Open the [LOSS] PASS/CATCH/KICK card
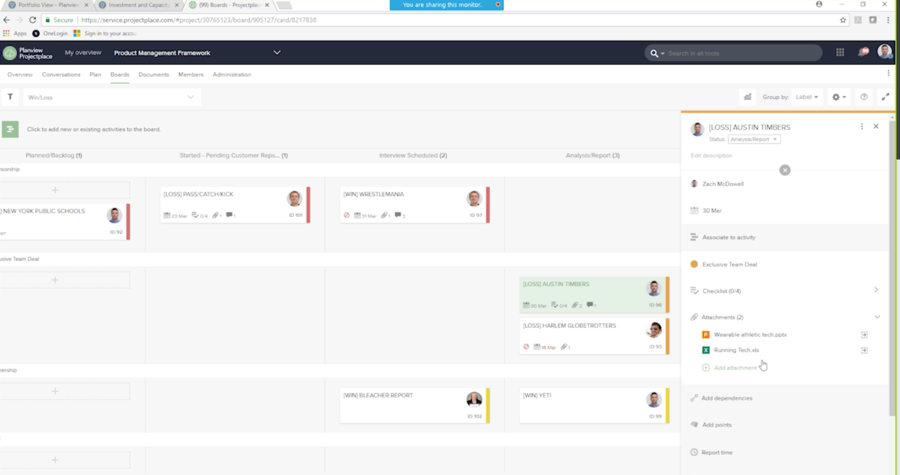The height and width of the screenshot is (475, 900). [x=234, y=205]
